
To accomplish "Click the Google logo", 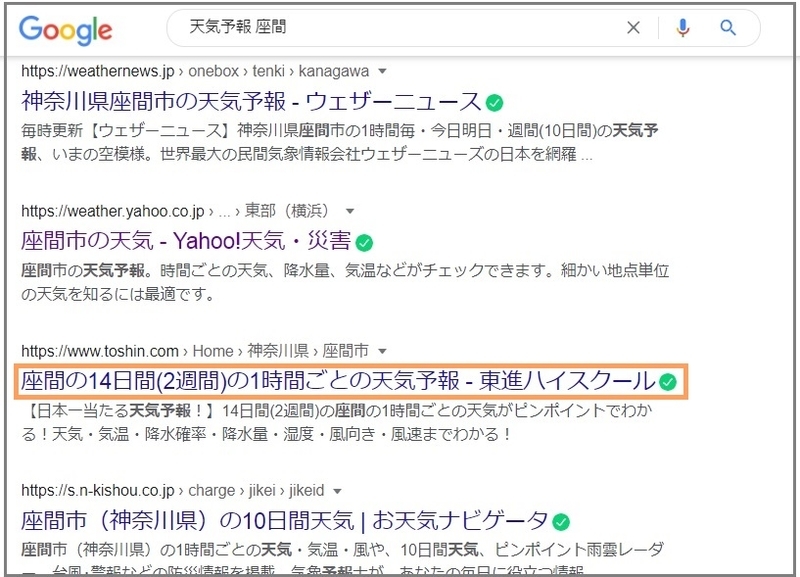I will point(65,30).
